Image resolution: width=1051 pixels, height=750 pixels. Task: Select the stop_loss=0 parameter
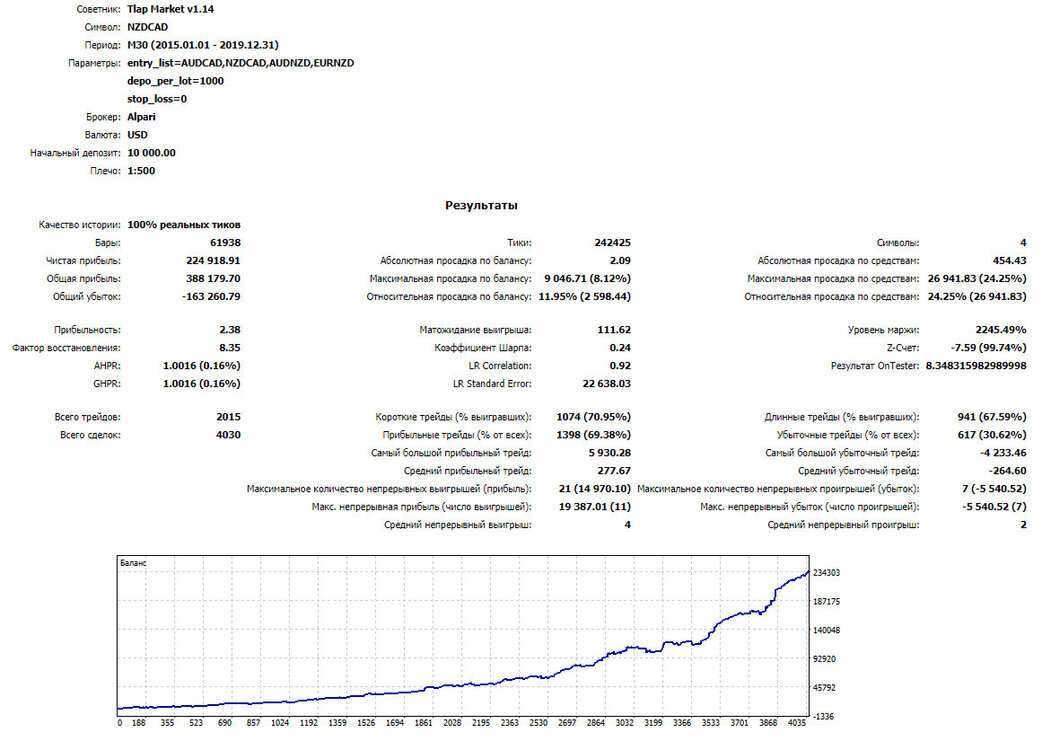(x=157, y=99)
